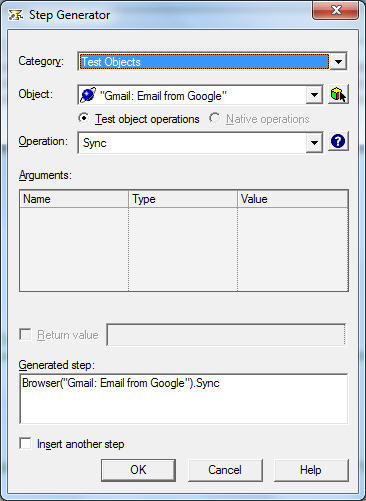The height and width of the screenshot is (501, 366).
Task: Click the Cancel button
Action: (x=225, y=470)
